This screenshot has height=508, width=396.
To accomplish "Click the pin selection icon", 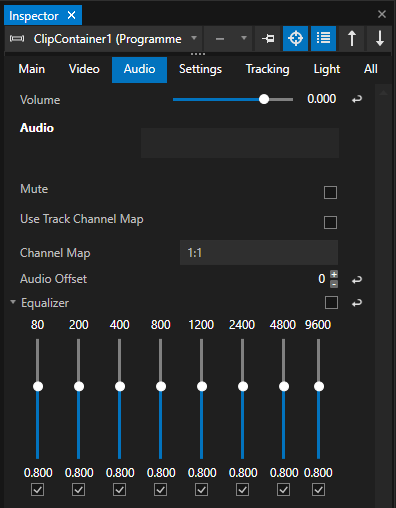I will coord(268,39).
